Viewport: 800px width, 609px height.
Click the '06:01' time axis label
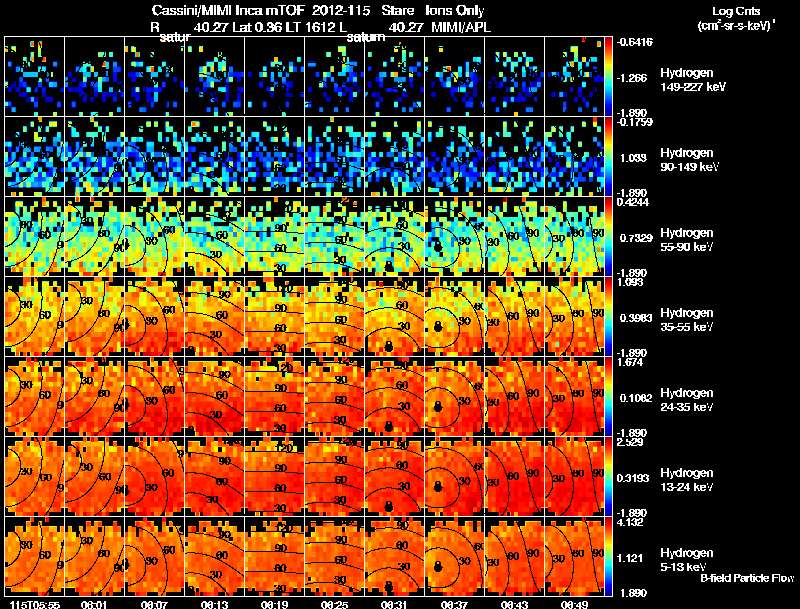(x=94, y=604)
